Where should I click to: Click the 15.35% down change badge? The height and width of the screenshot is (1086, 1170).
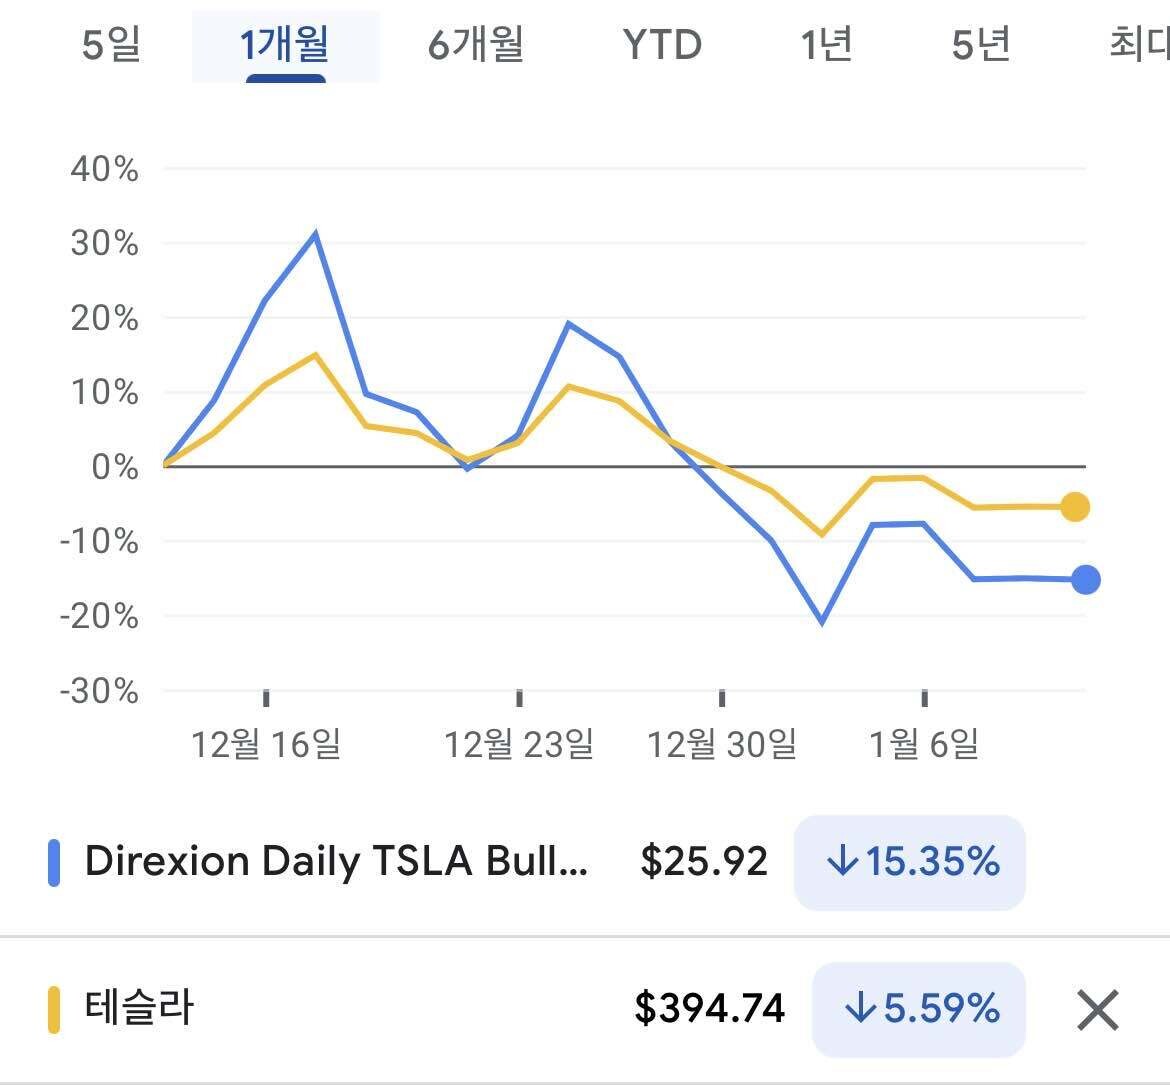pos(909,862)
